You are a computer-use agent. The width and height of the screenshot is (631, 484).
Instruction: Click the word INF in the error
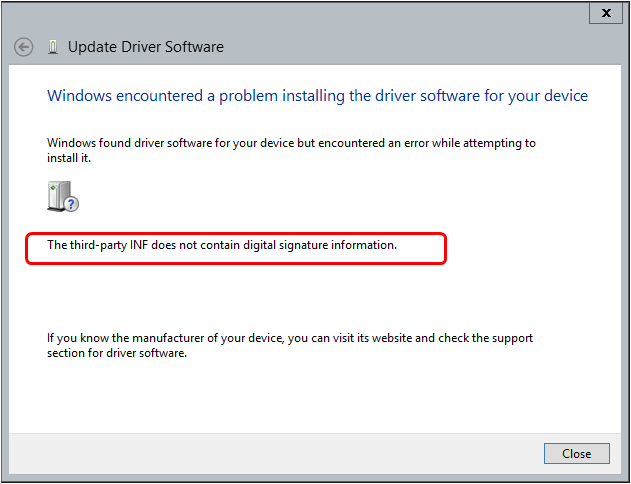(140, 245)
